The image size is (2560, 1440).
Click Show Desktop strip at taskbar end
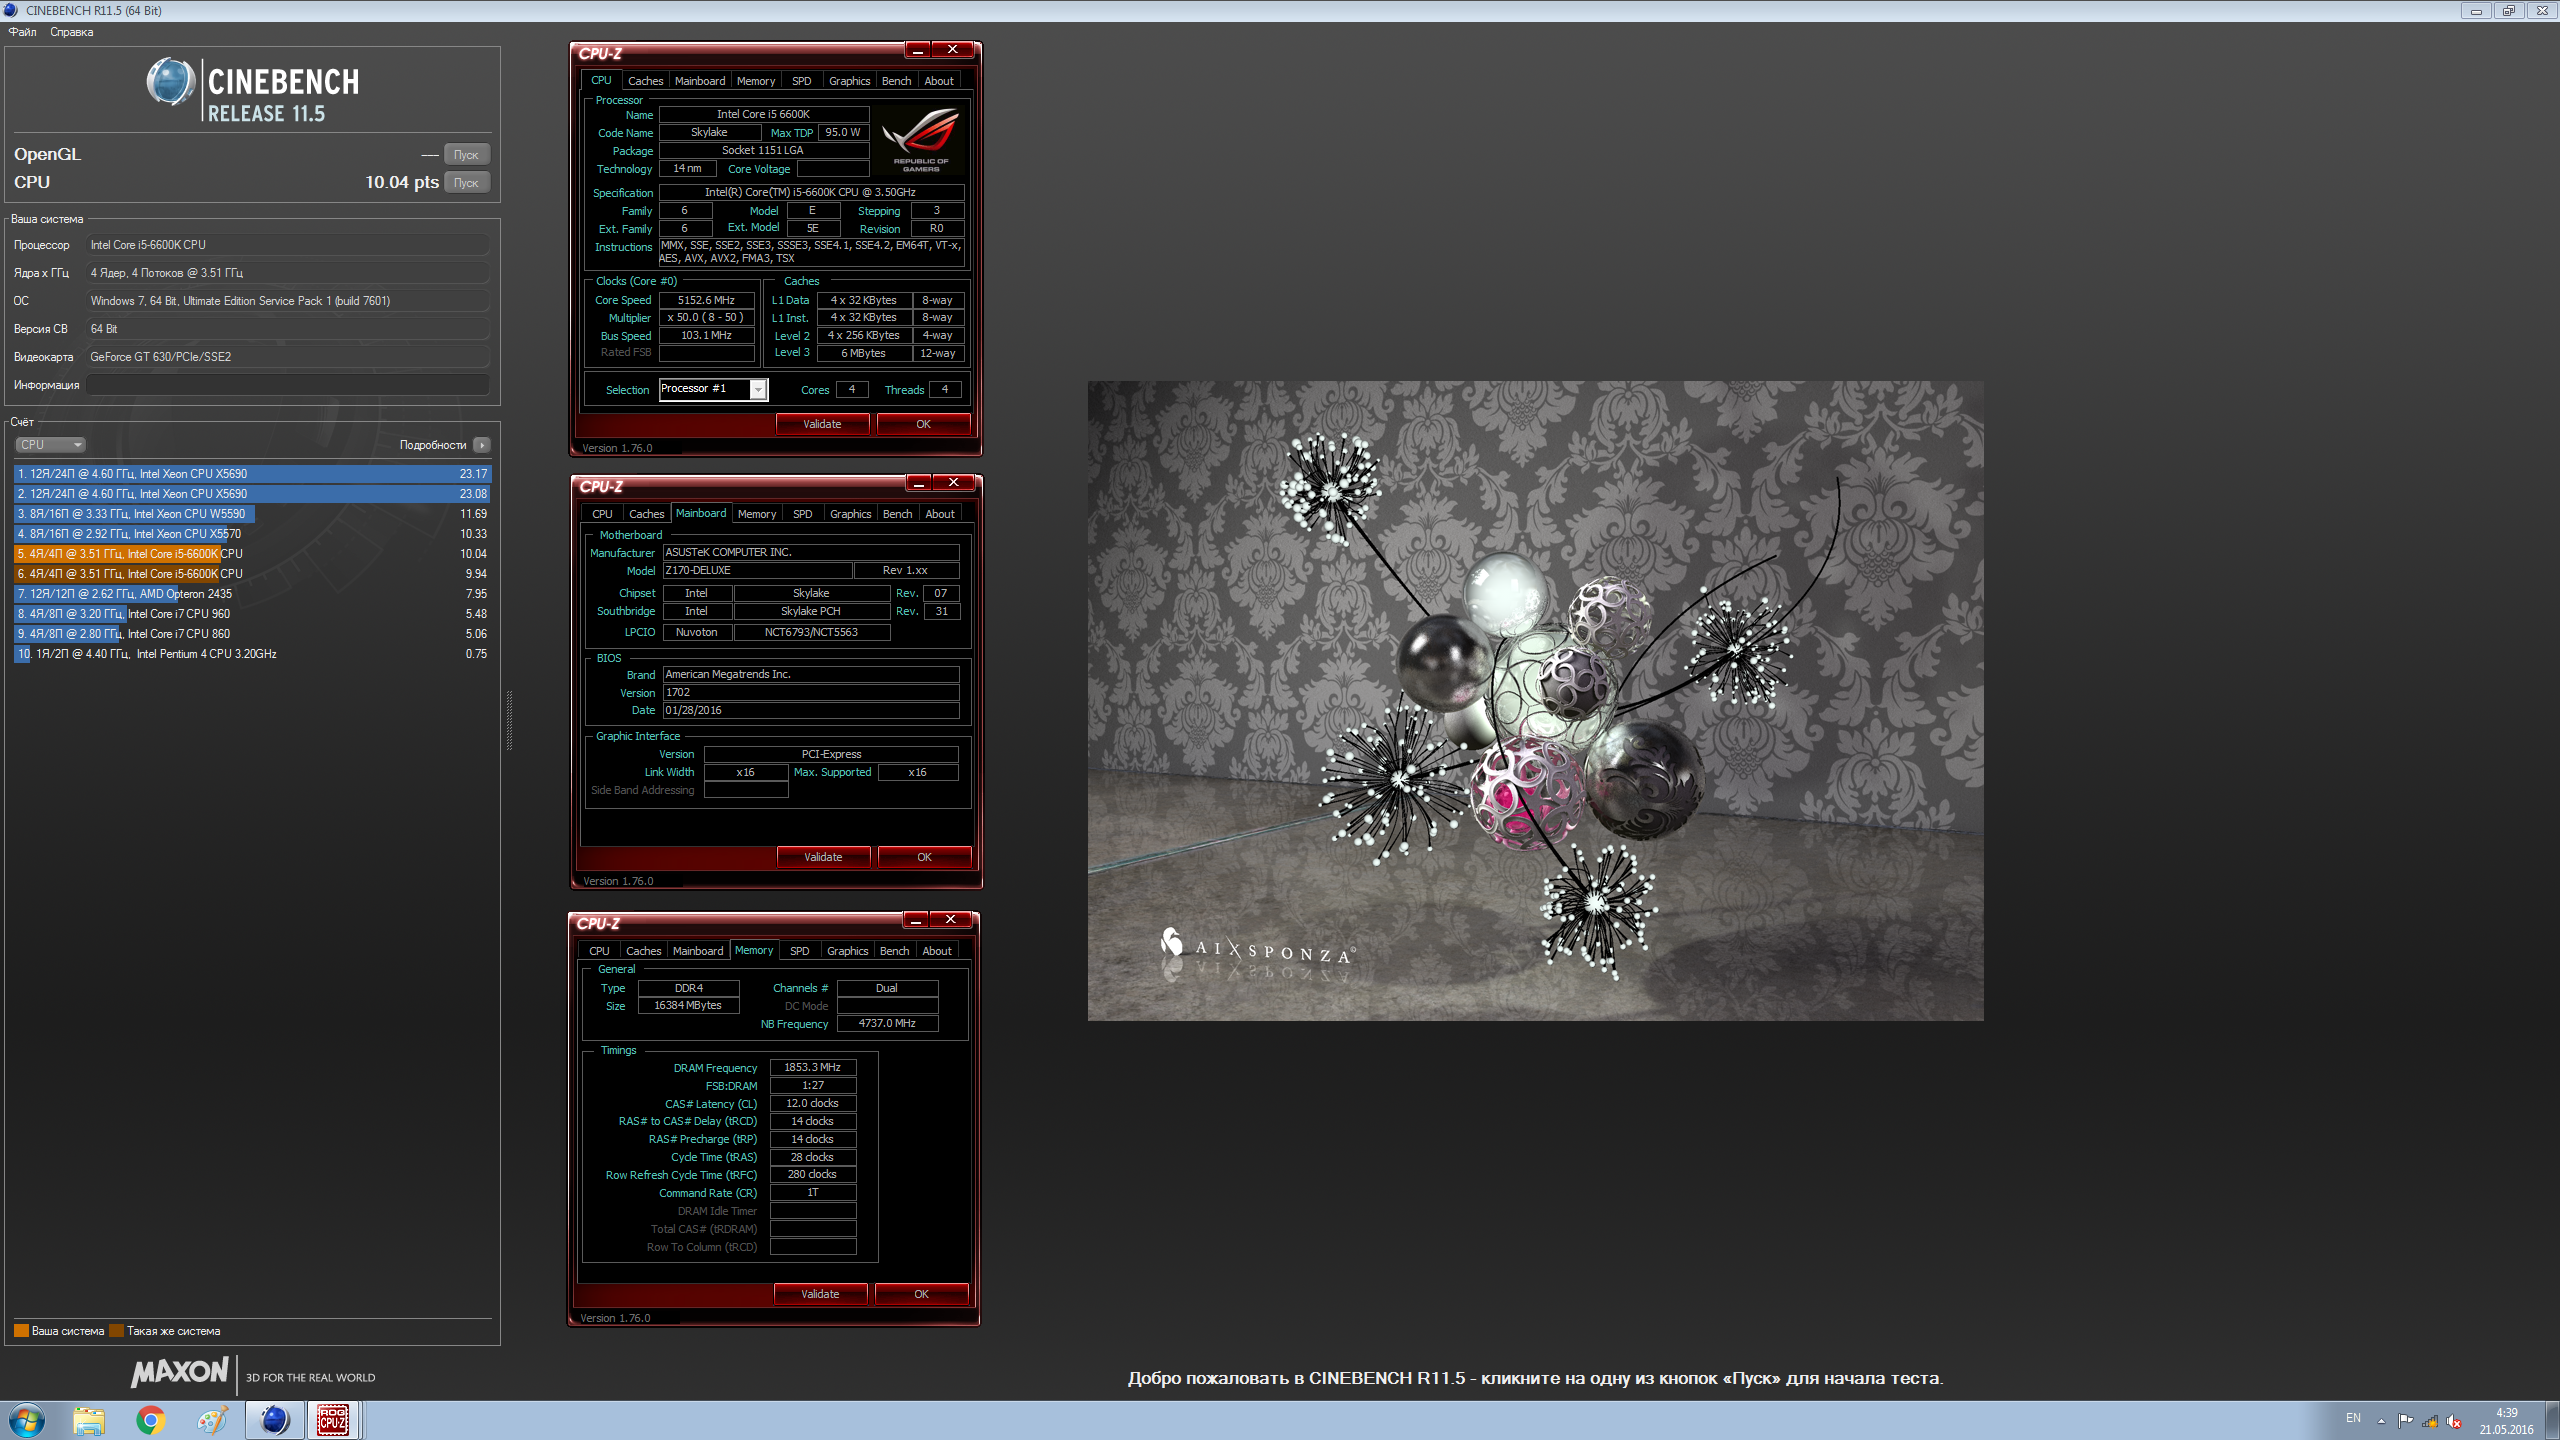2552,1421
